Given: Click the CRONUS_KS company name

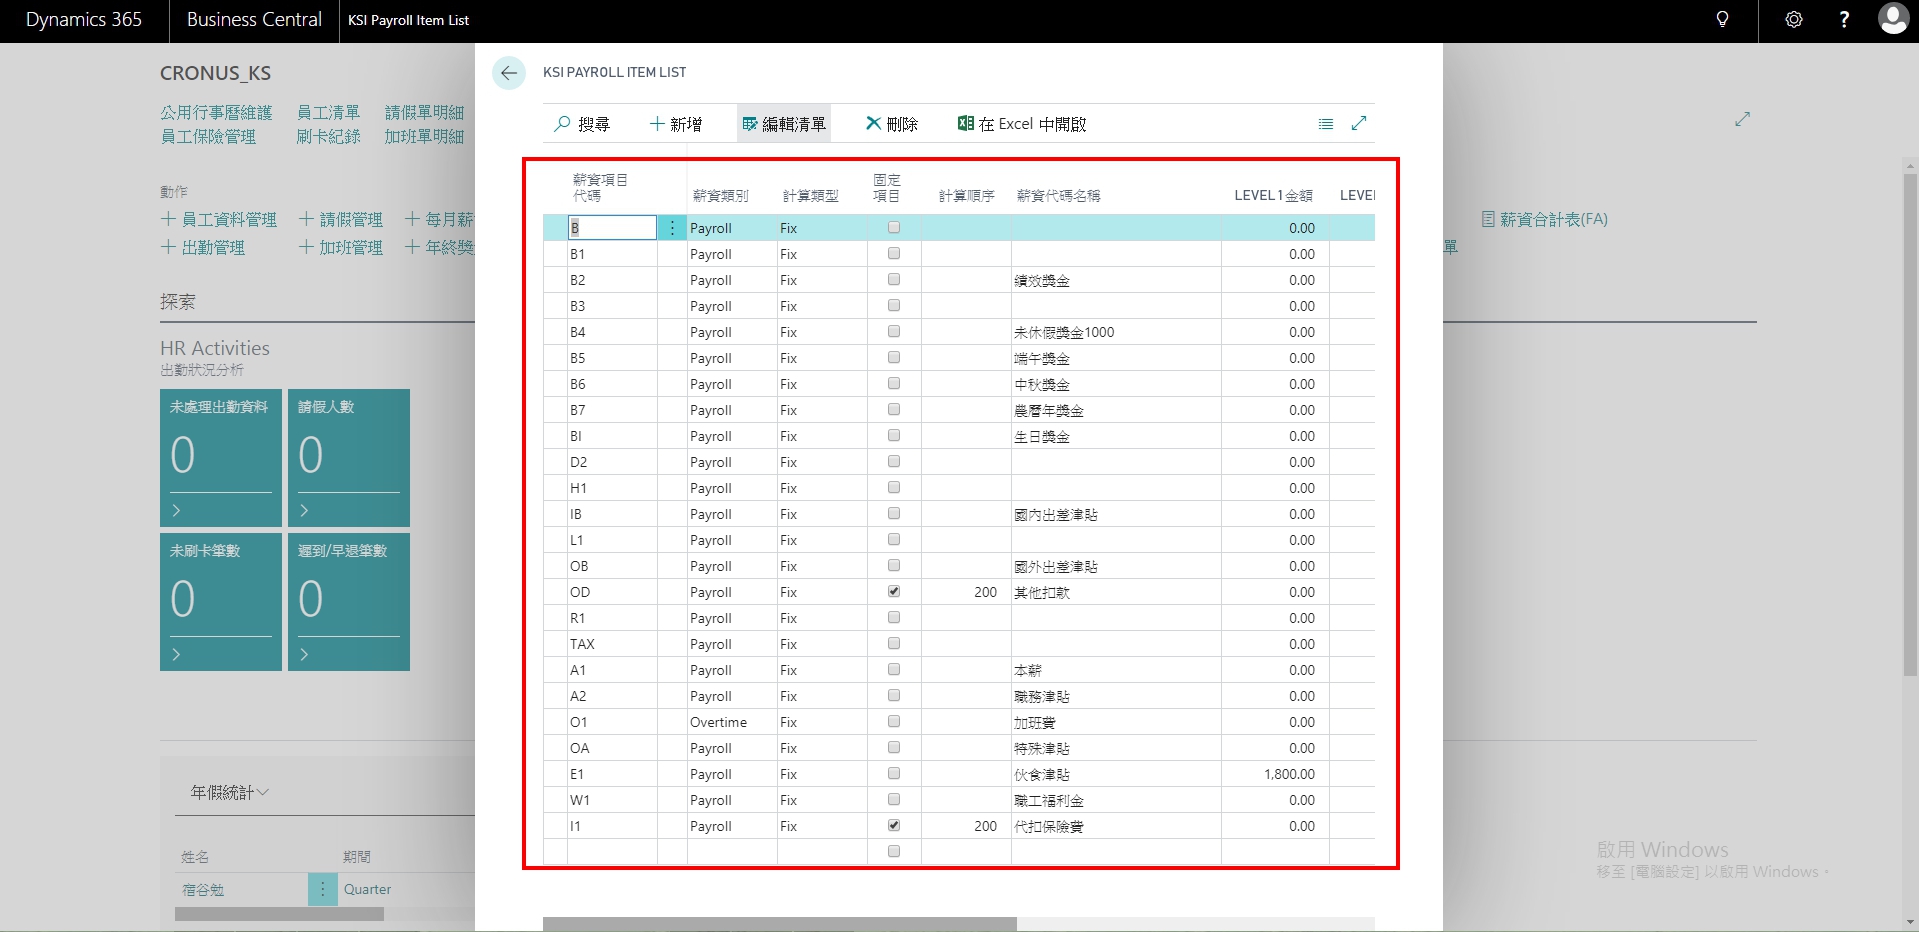Looking at the screenshot, I should [215, 73].
